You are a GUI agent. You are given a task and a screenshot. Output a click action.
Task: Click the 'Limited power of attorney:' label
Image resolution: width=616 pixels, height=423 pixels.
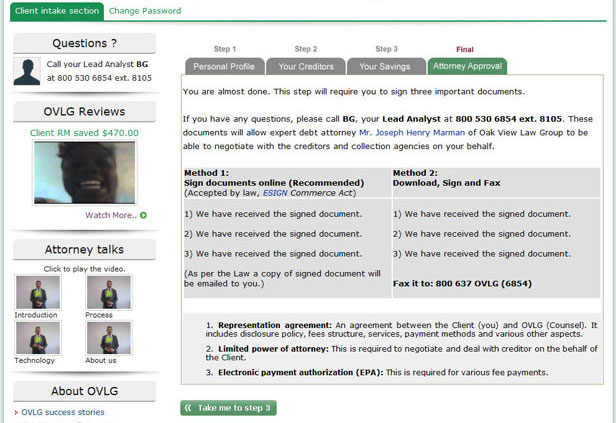point(273,349)
